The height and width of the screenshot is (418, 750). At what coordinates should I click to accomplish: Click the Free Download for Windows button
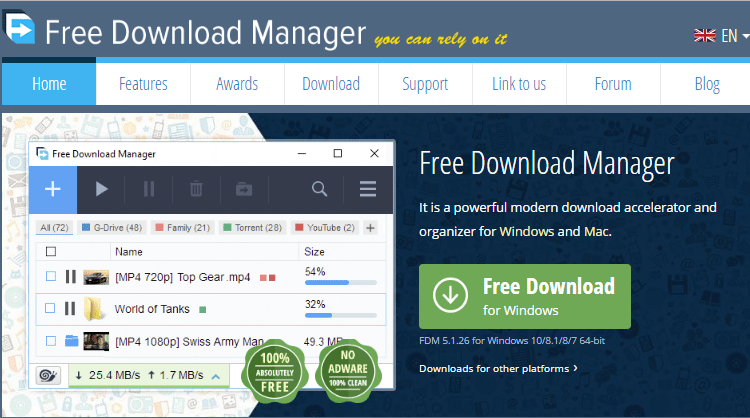525,296
